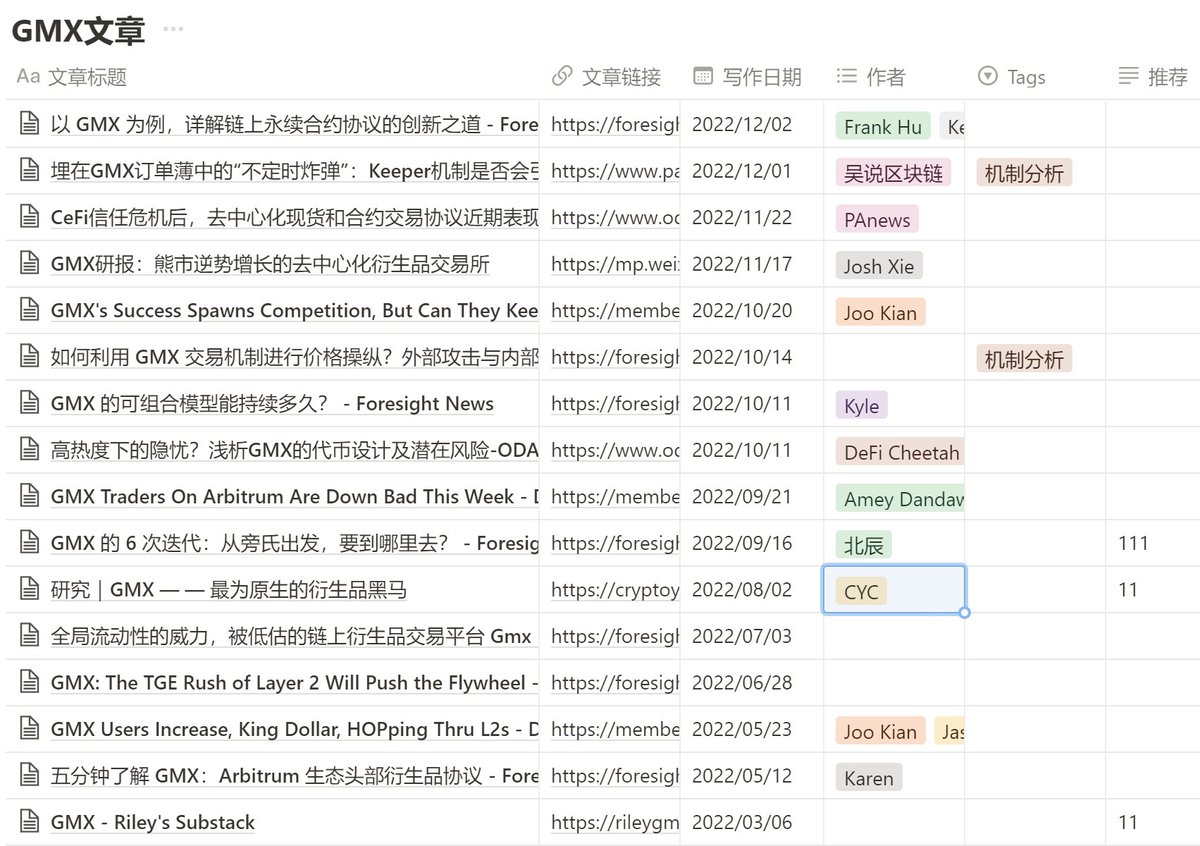Click page icon of GMX 的可组合模型 row
This screenshot has width=1200, height=846.
pos(30,403)
